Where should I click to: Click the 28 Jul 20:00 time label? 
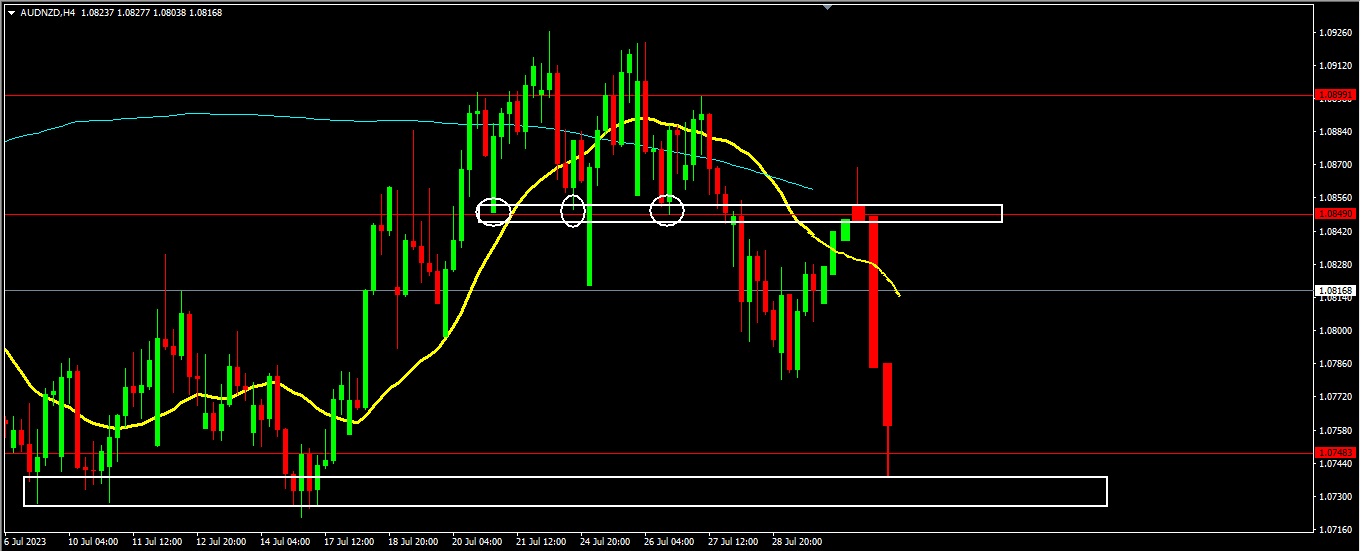796,542
